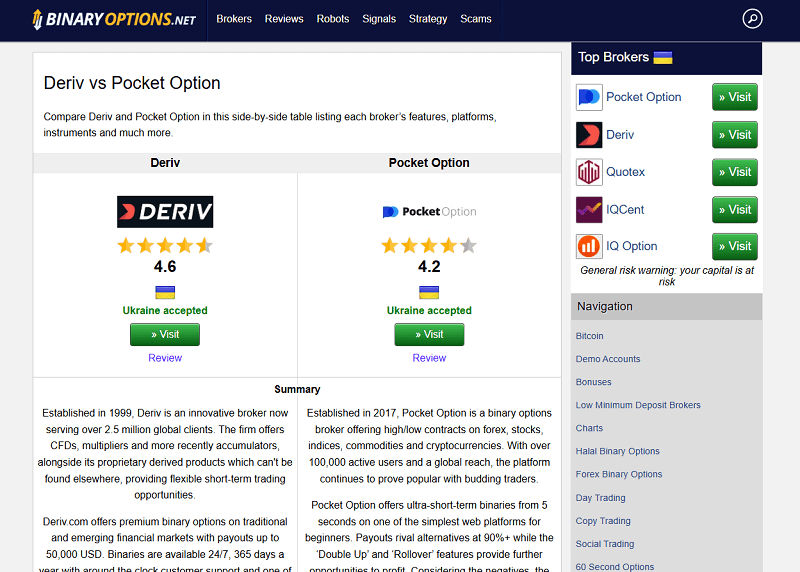Click the Summary section heading

(x=297, y=389)
